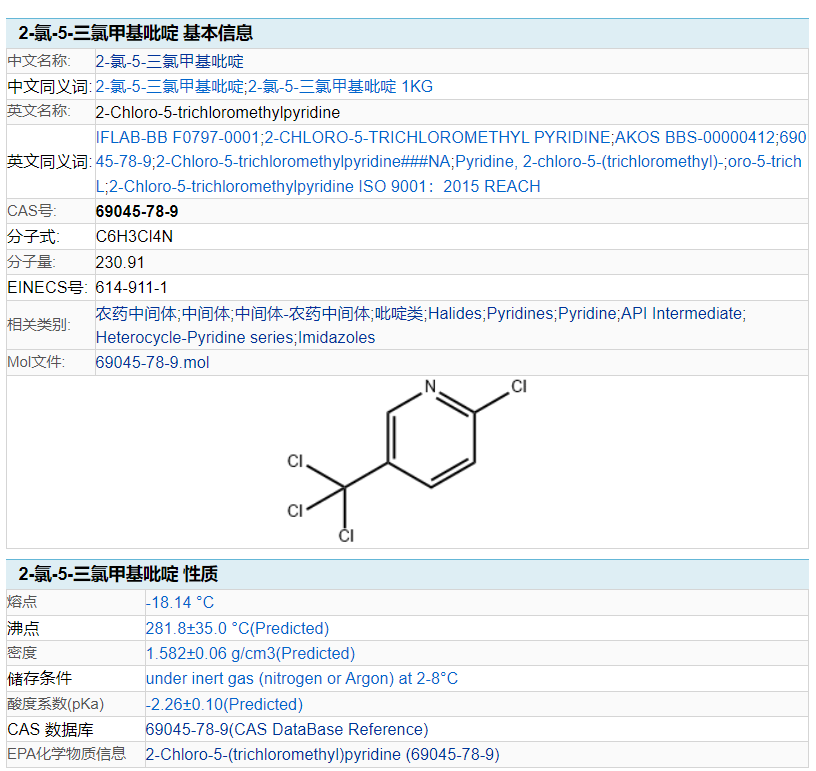Image resolution: width=816 pixels, height=771 pixels.
Task: Click the bold CAS number 69045-78-9
Action: point(137,212)
